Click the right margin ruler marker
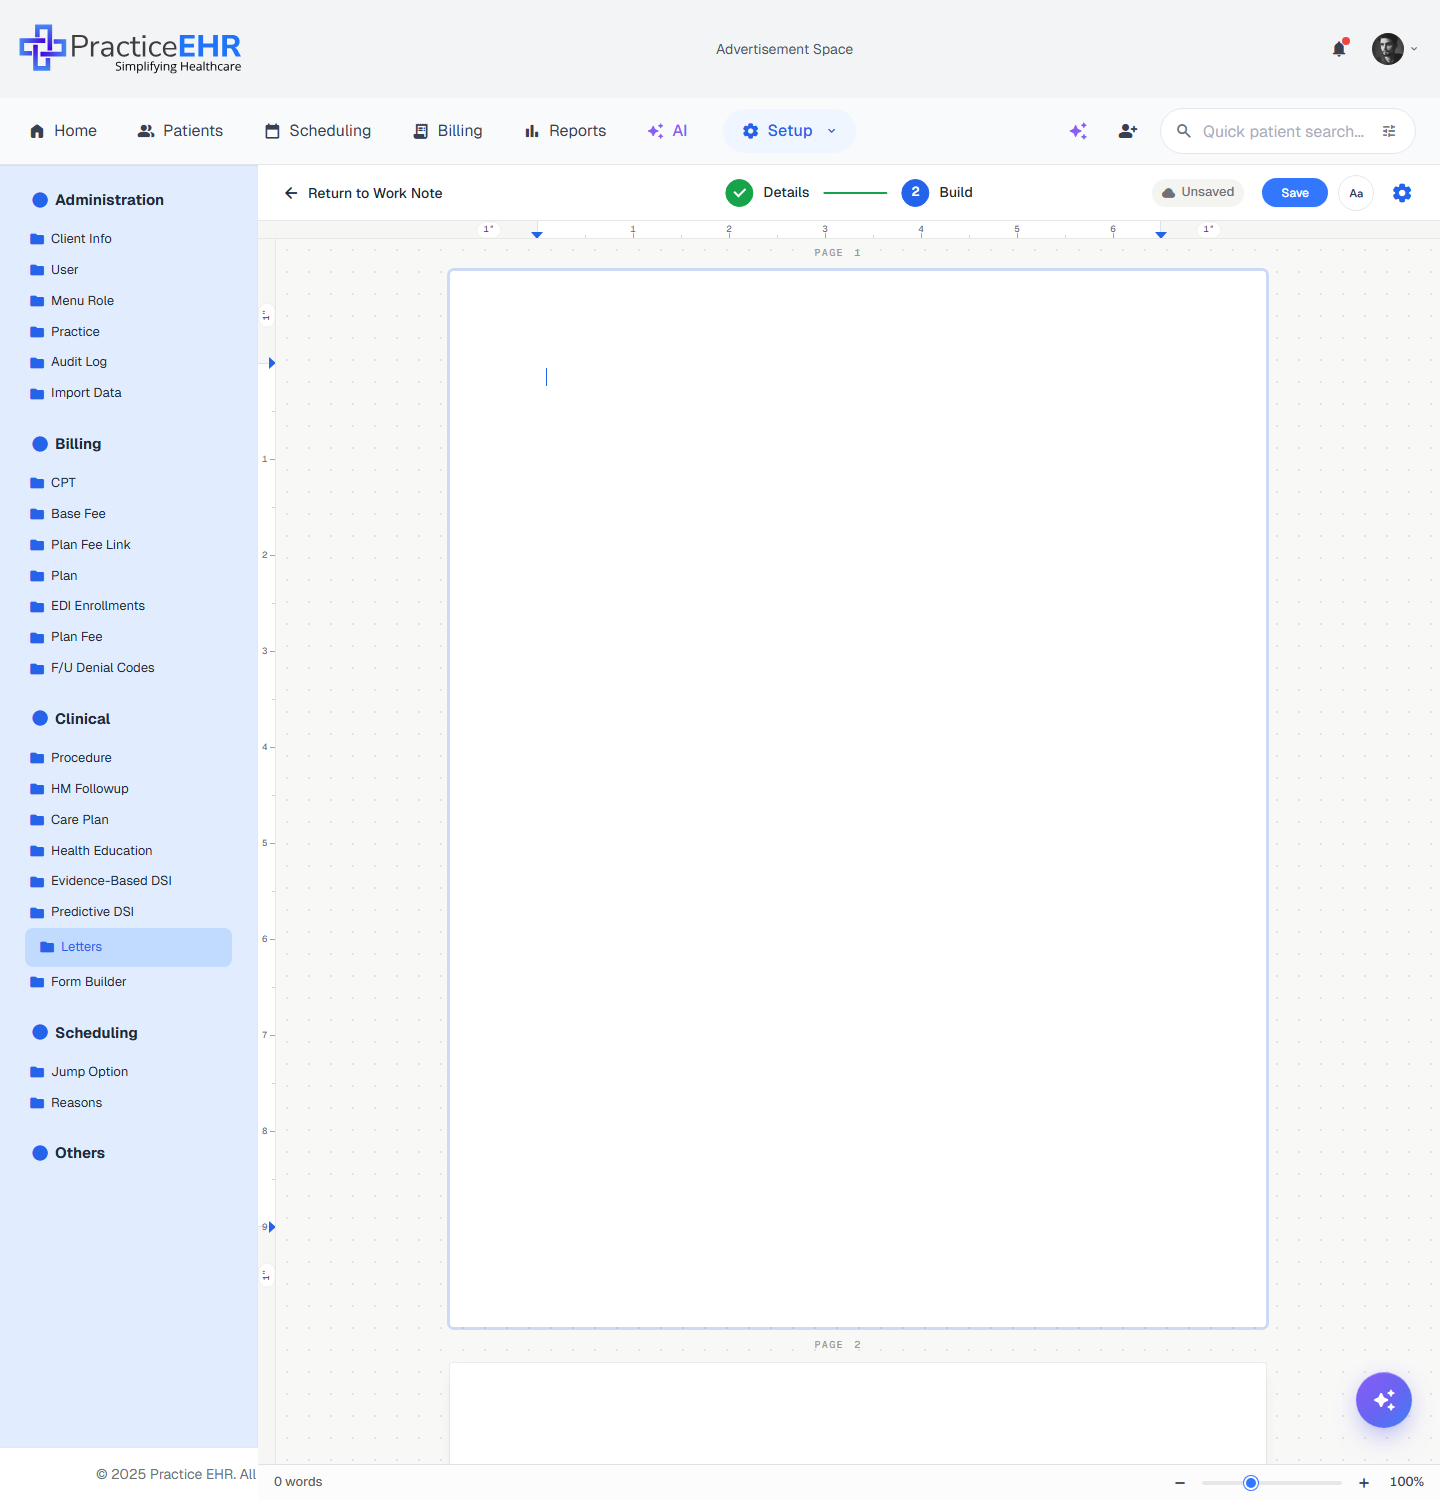Viewport: 1440px width, 1500px height. (1161, 233)
